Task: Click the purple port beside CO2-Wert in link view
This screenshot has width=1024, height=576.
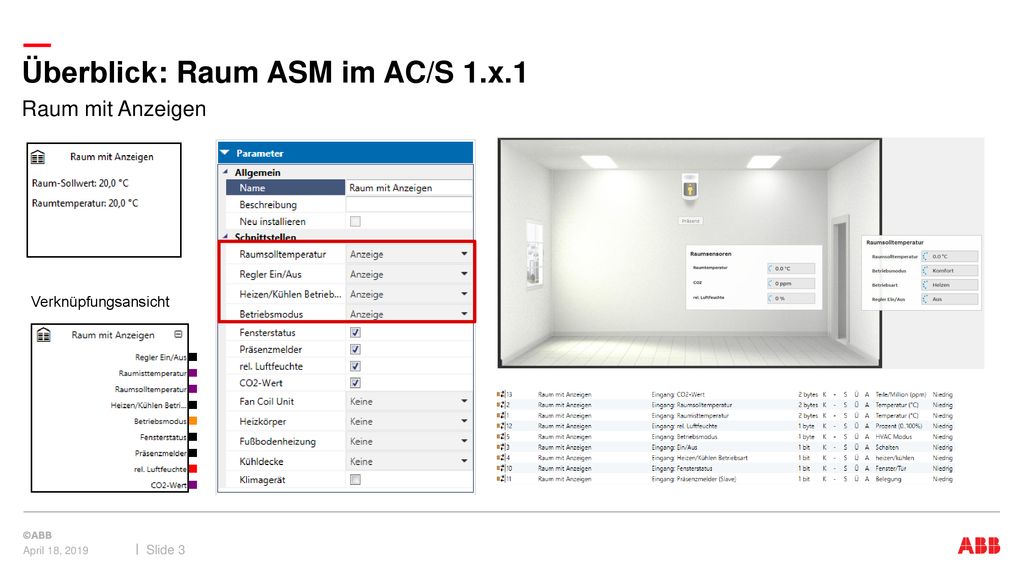Action: tap(193, 485)
